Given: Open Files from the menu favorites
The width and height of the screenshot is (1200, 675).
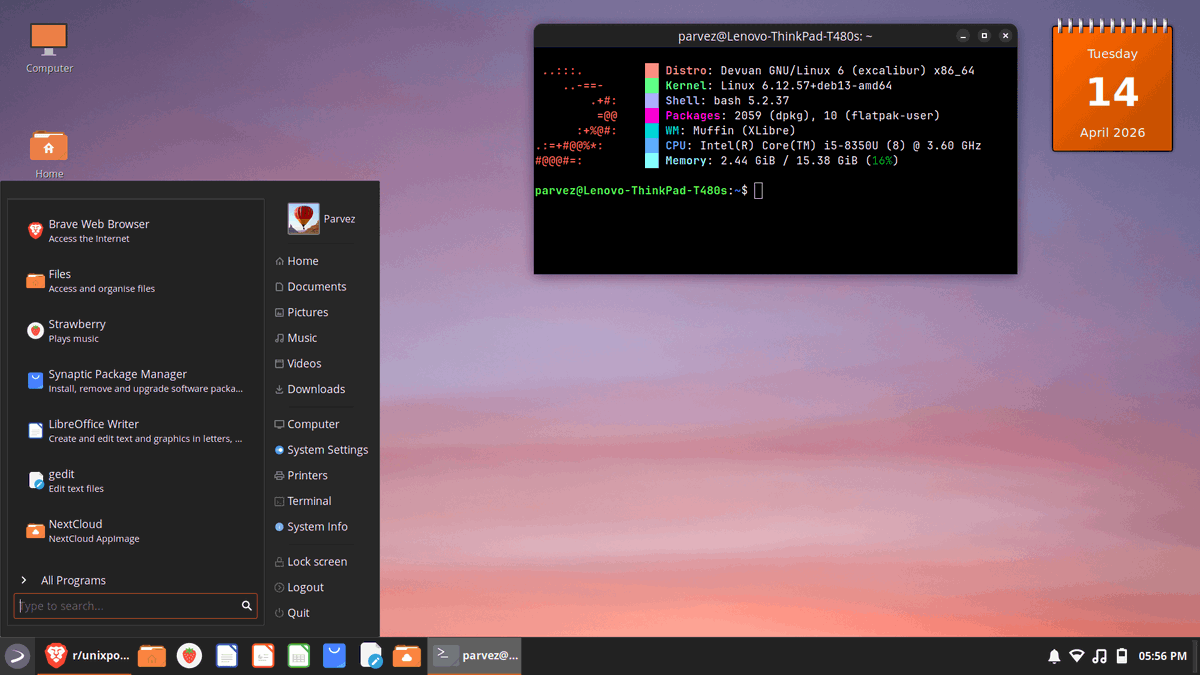Looking at the screenshot, I should click(x=135, y=281).
